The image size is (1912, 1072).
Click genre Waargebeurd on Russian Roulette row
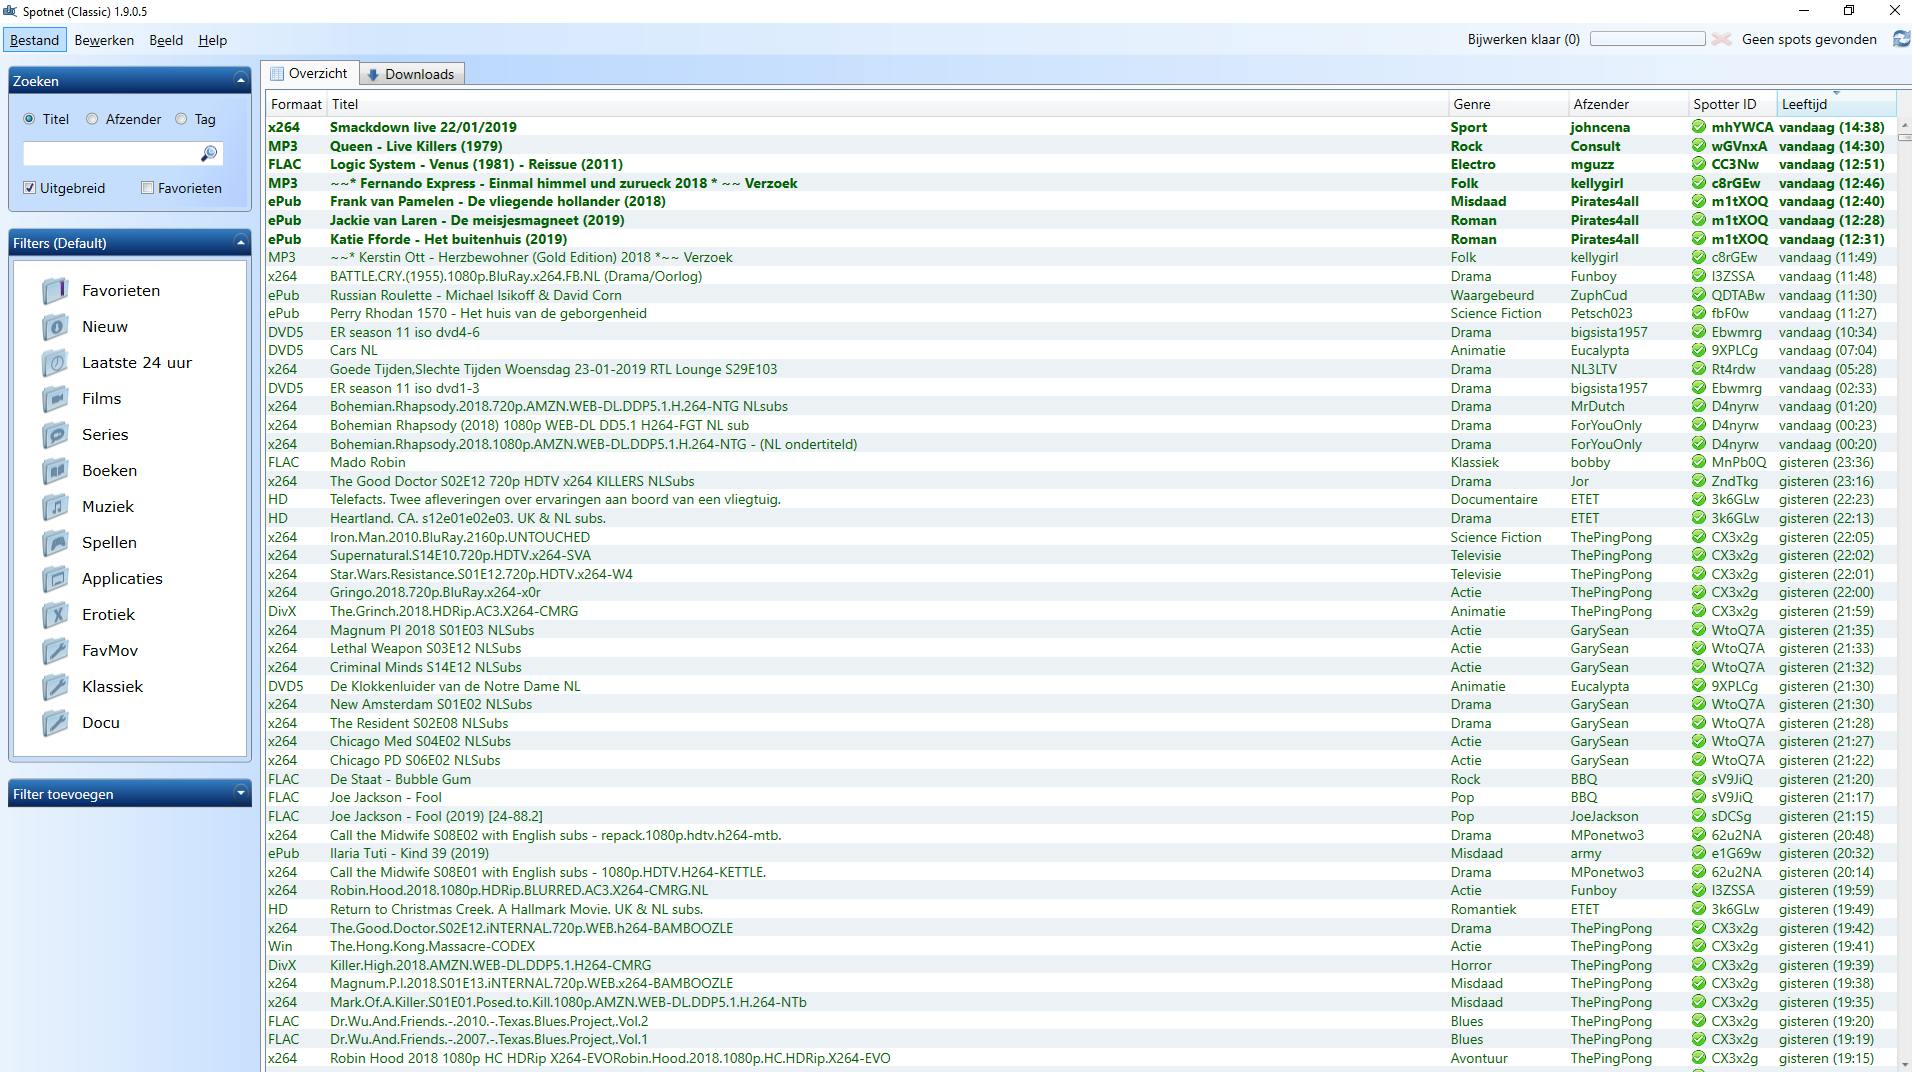[x=1494, y=295]
